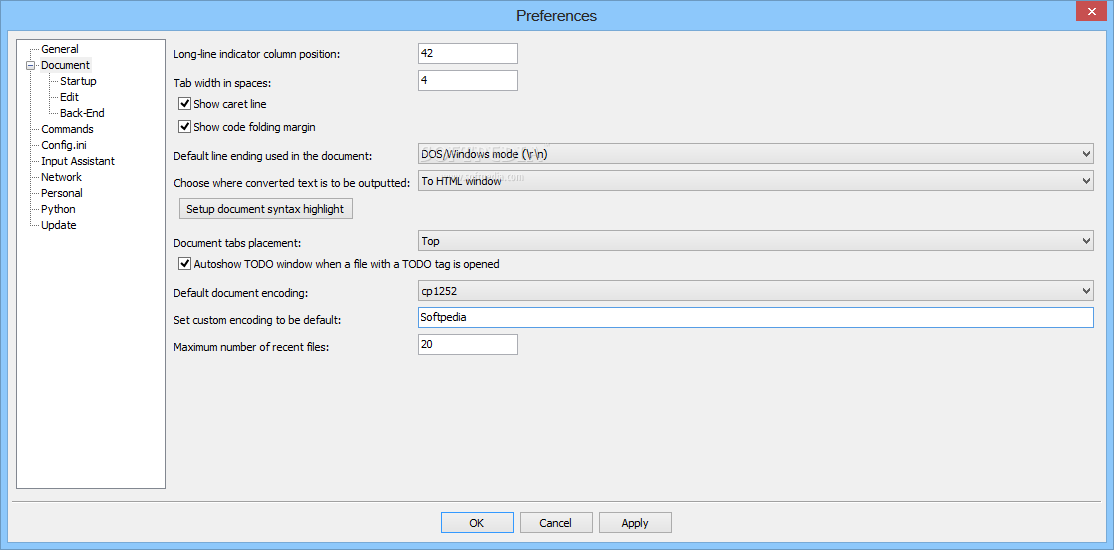
Task: Select Commands in preferences tree
Action: 67,129
